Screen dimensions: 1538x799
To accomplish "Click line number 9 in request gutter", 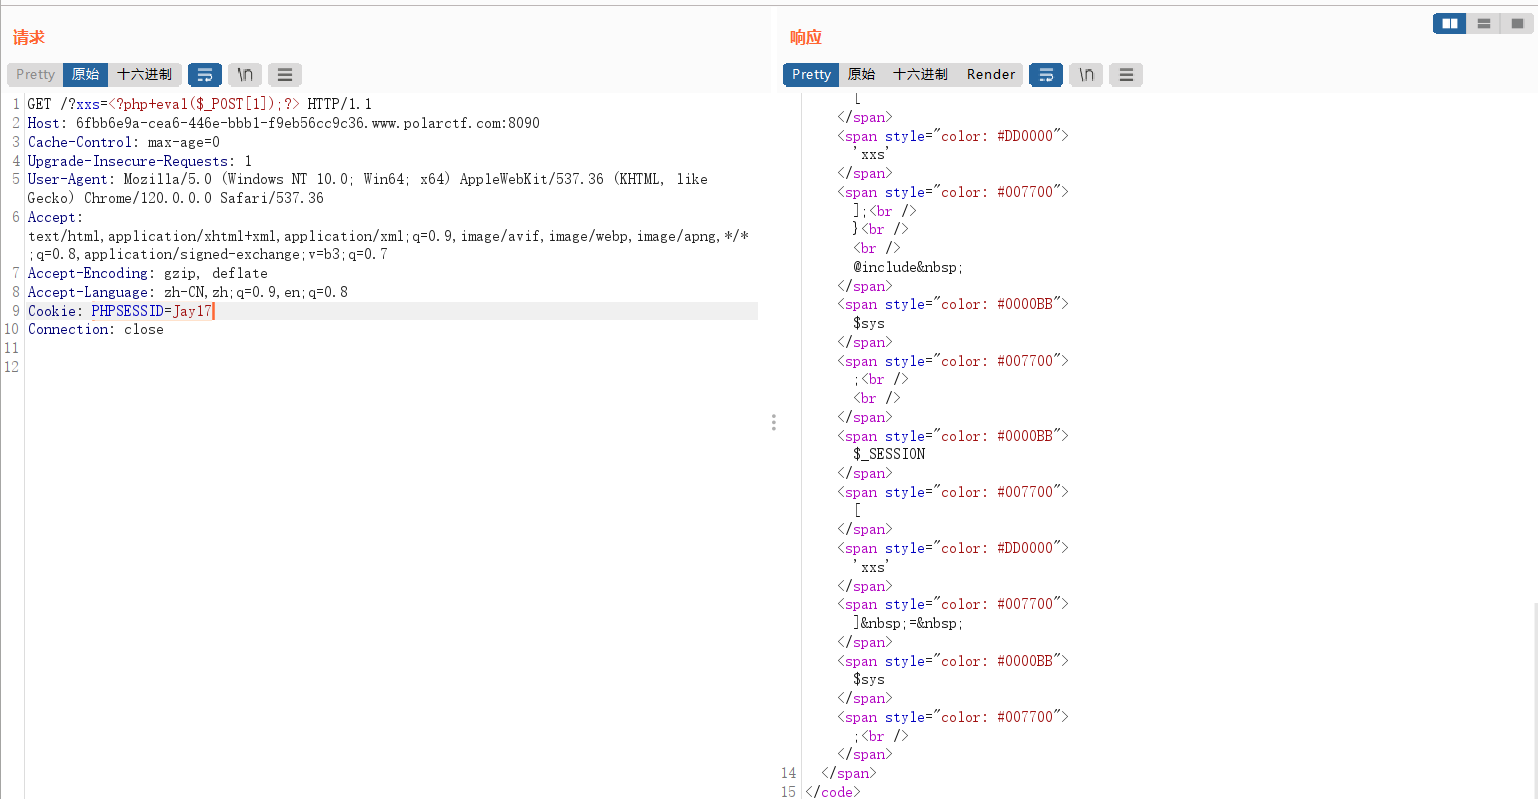I will coord(16,311).
